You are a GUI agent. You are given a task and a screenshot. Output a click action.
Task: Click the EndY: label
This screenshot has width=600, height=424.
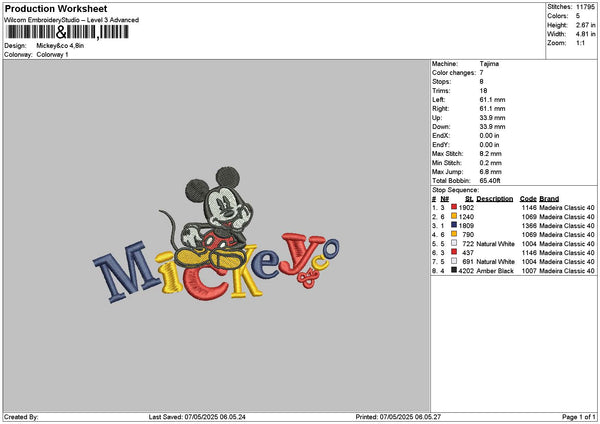point(440,145)
